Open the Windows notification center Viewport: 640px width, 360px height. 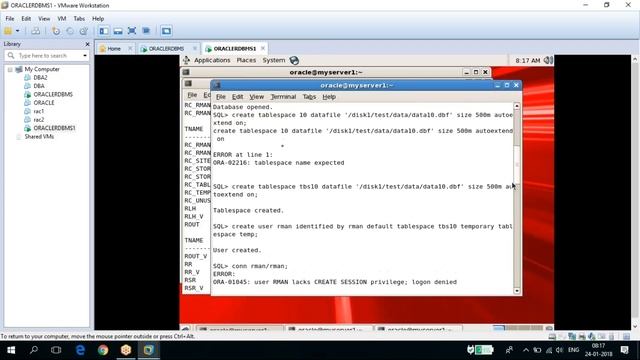point(624,350)
